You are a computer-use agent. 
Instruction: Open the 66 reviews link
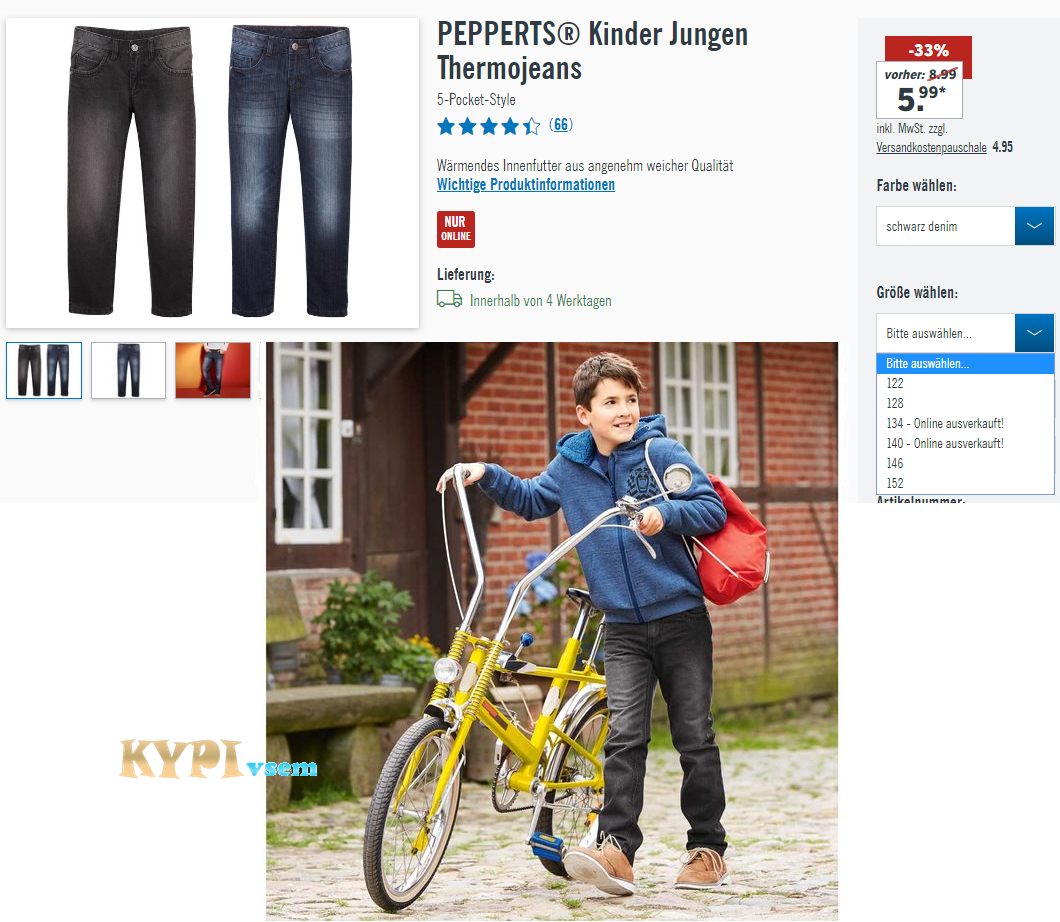(x=560, y=125)
